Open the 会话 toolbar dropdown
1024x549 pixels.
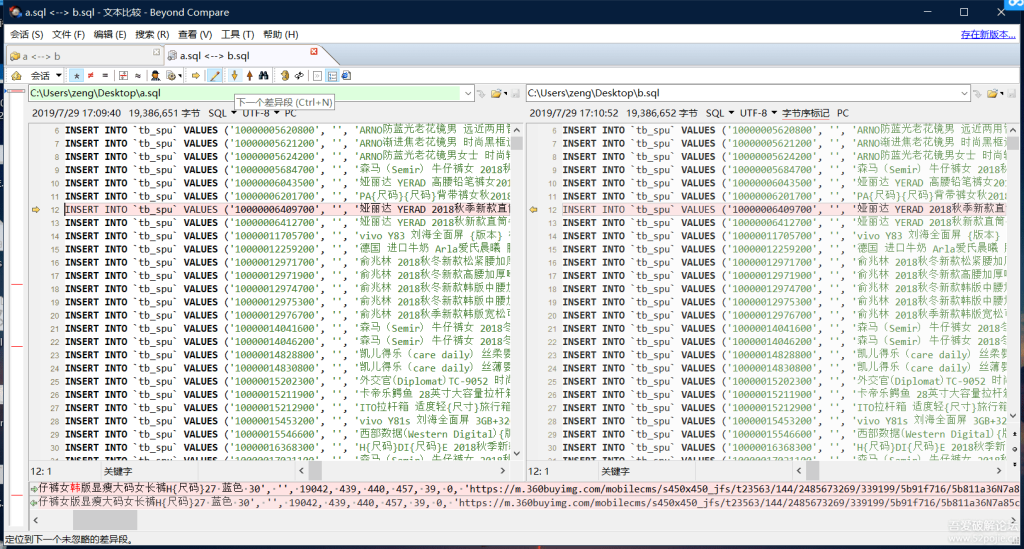[46, 76]
